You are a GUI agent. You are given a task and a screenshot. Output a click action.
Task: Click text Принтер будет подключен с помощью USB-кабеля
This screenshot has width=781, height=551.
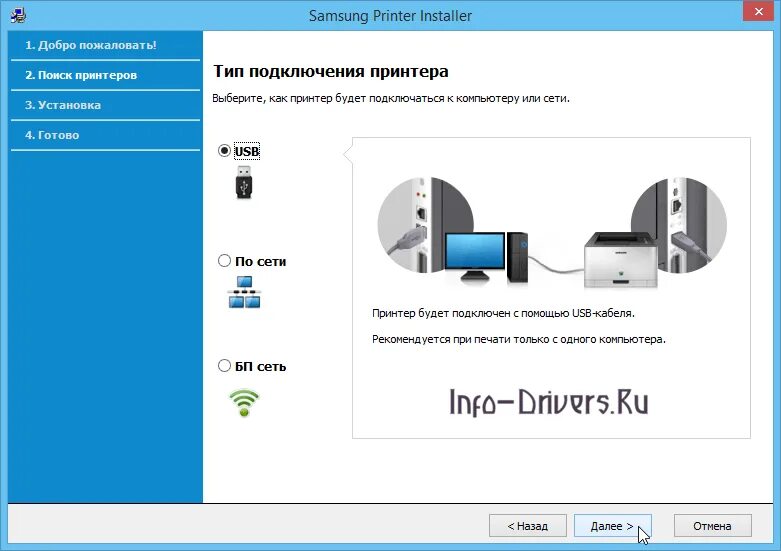click(503, 313)
